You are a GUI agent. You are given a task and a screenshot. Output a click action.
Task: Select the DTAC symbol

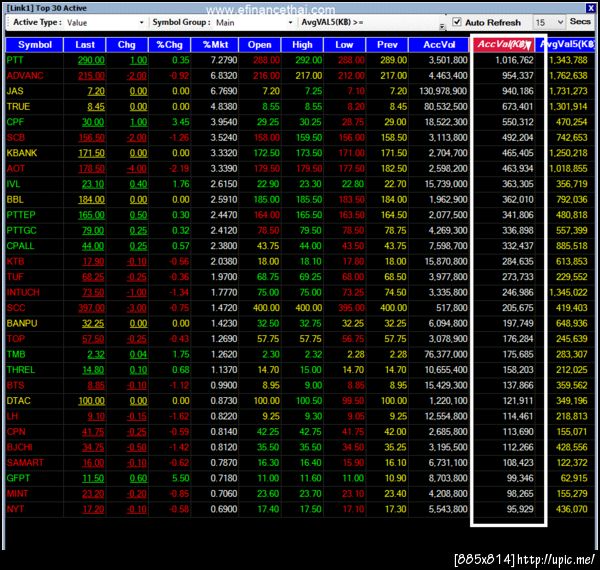coord(18,401)
